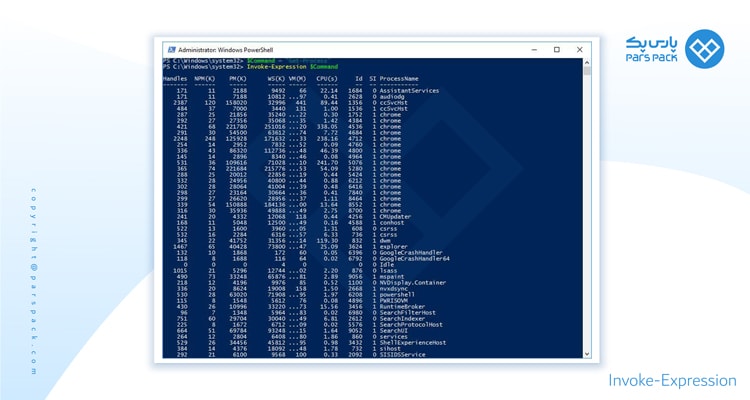Click the Handles column header
This screenshot has width=750, height=400.
click(x=175, y=78)
